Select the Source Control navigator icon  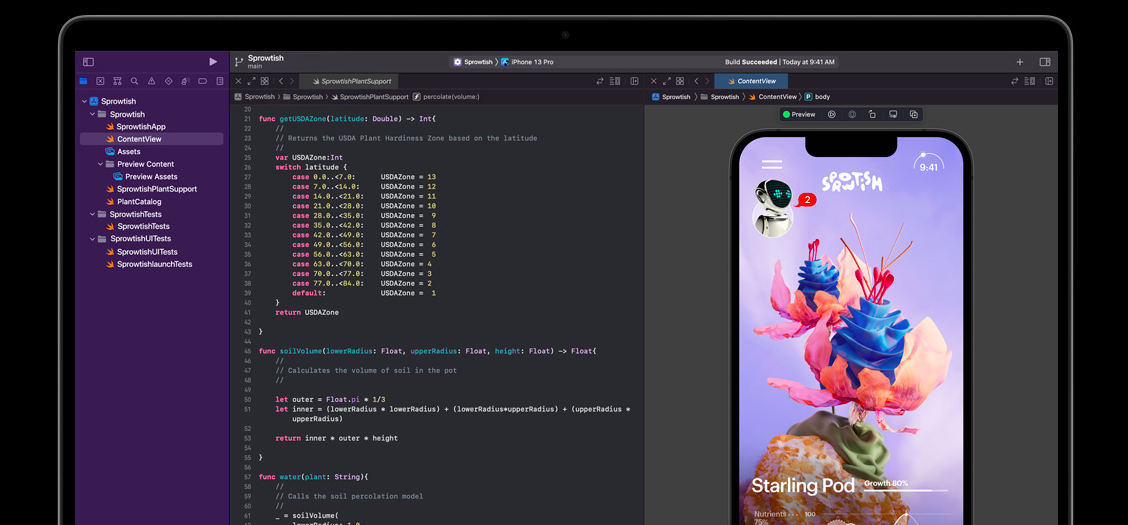point(100,81)
